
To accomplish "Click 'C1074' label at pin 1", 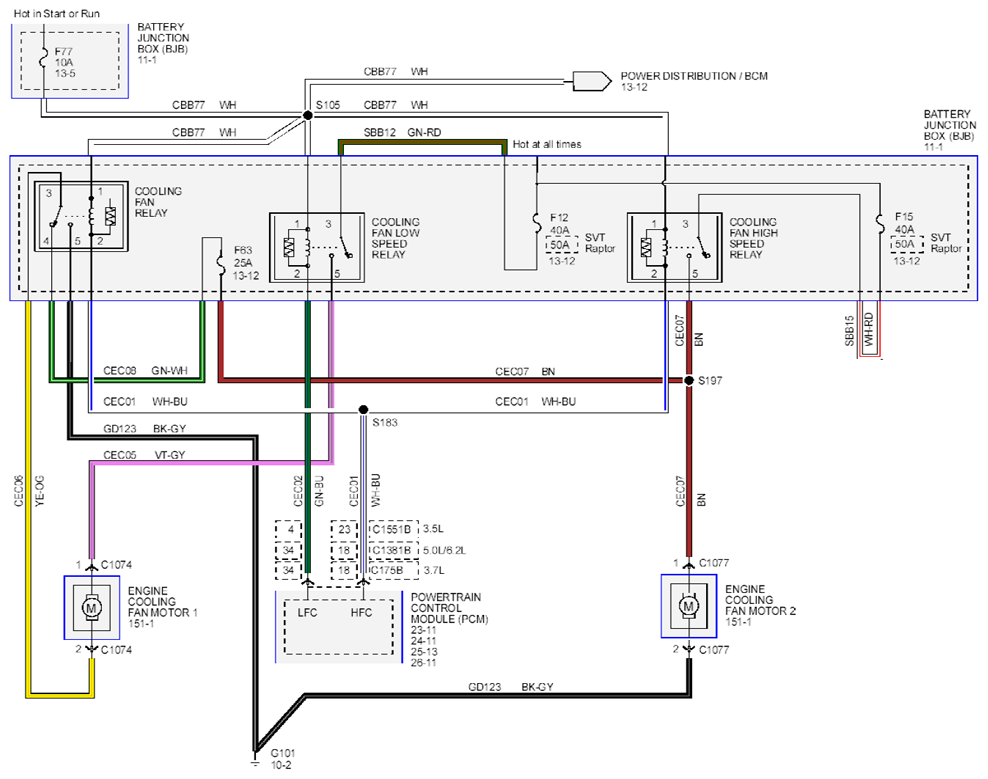I will point(117,565).
